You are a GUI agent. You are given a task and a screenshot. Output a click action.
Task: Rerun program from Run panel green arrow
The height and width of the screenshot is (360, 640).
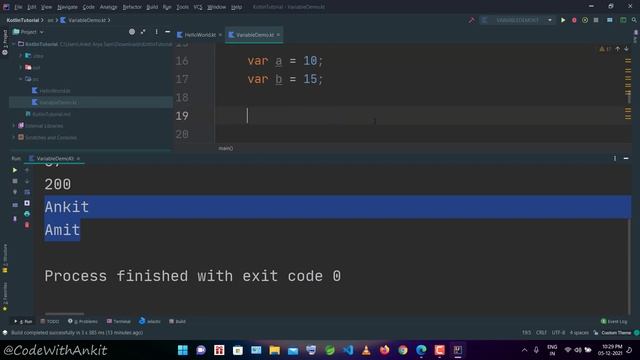pyautogui.click(x=15, y=170)
